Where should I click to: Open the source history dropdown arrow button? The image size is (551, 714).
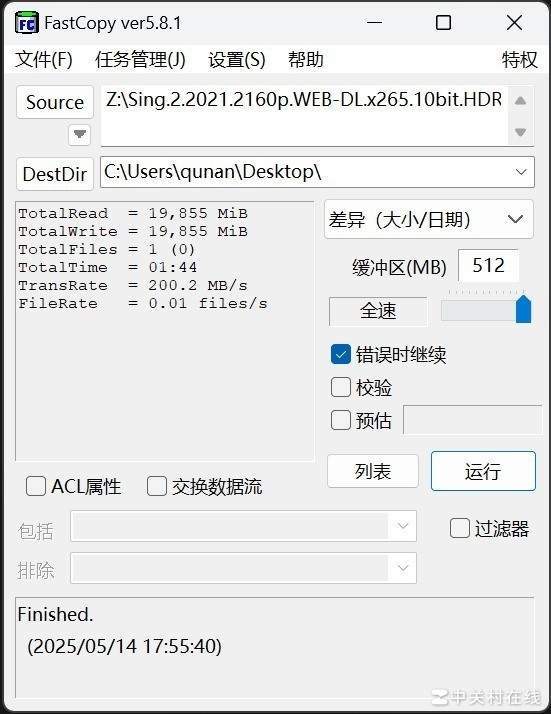click(x=80, y=134)
